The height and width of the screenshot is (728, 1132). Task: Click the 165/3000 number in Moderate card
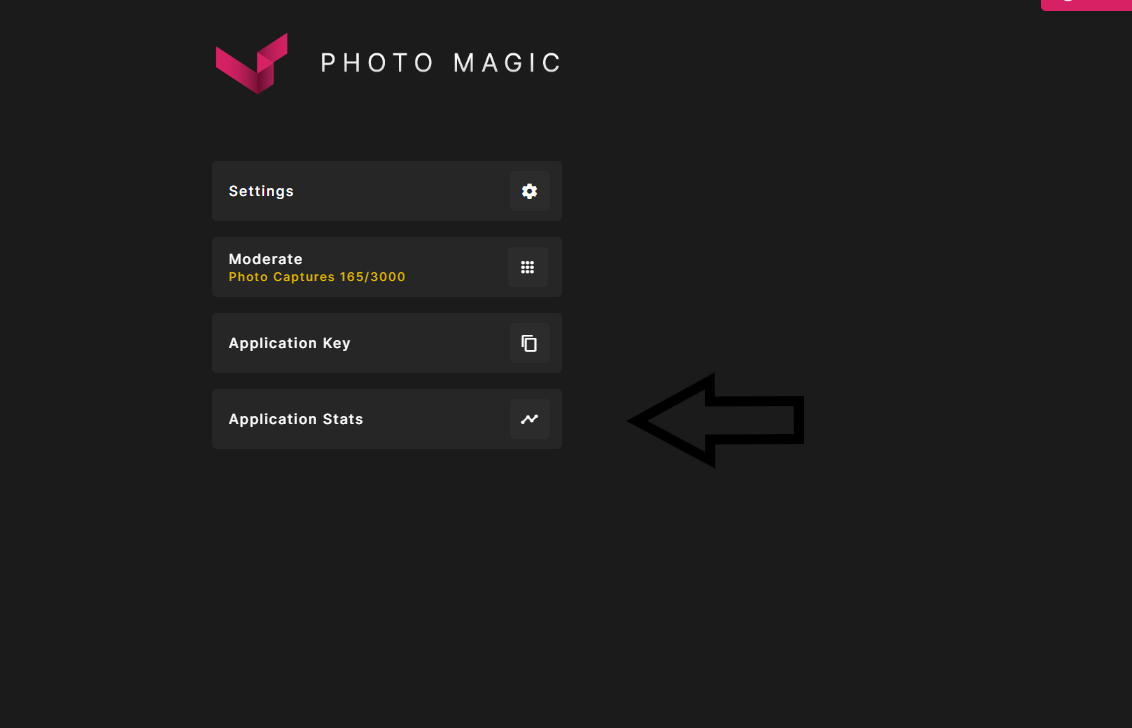(x=373, y=277)
